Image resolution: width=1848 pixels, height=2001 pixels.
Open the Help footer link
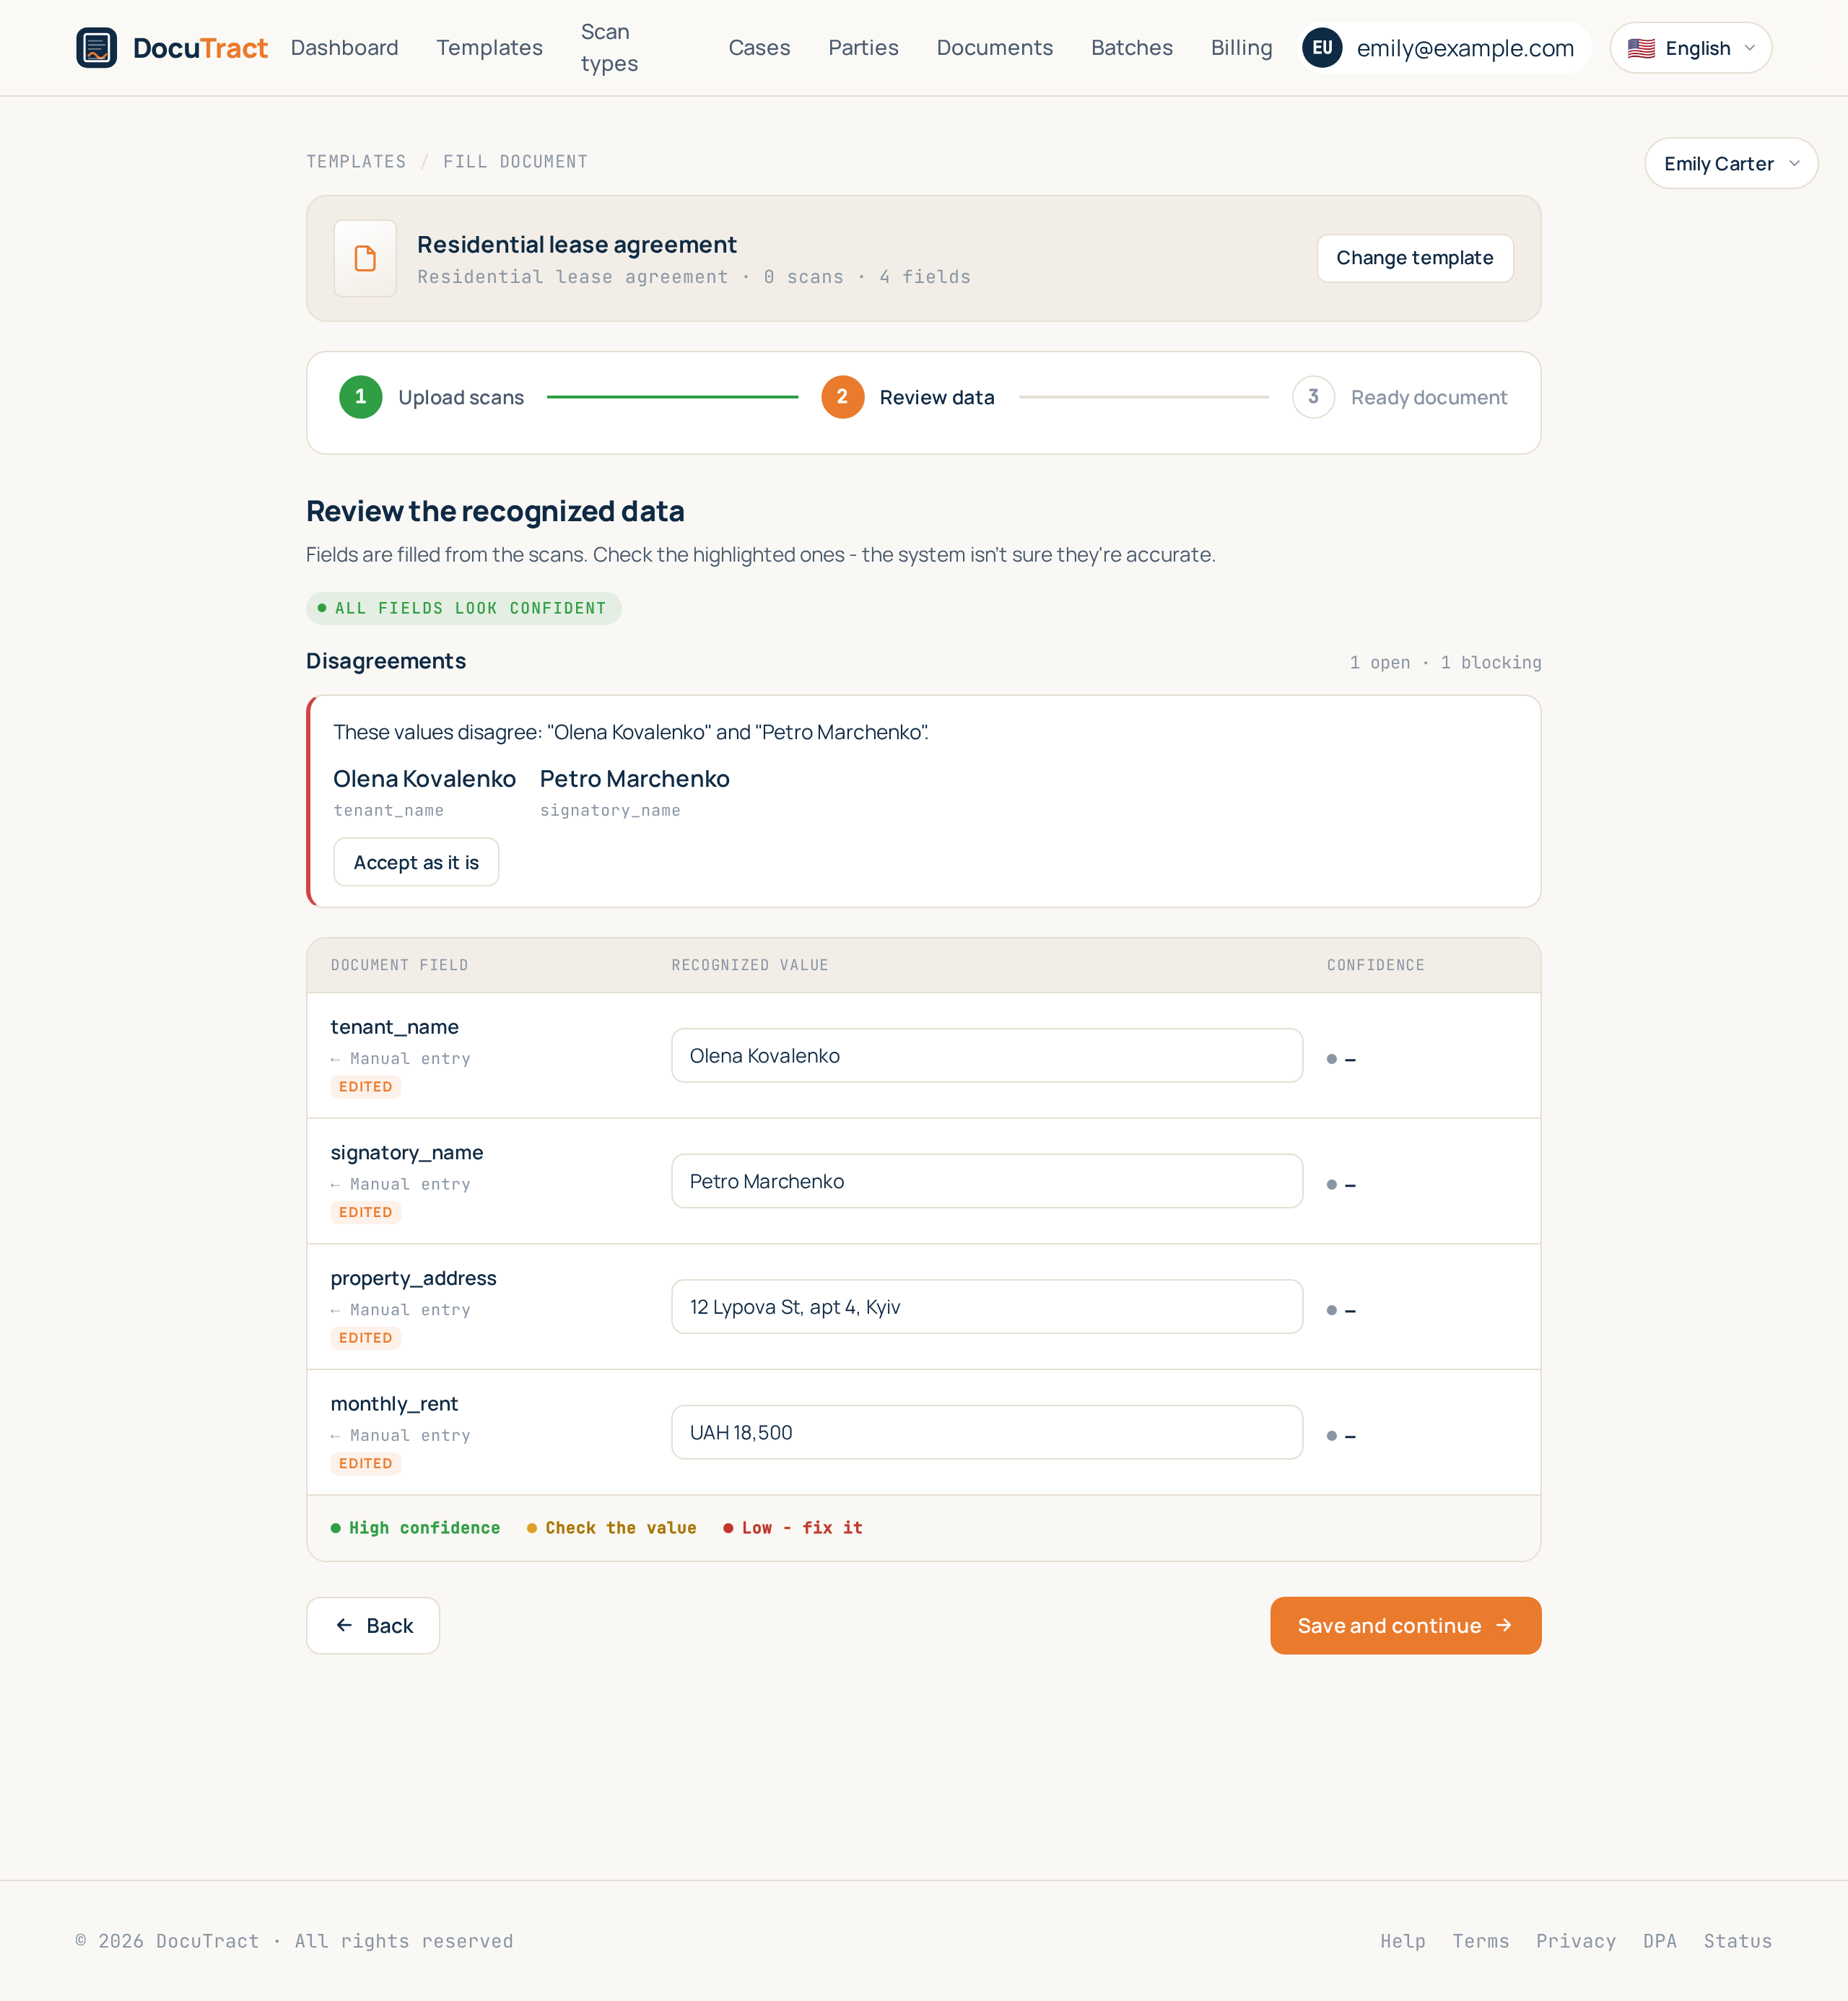coord(1403,1941)
